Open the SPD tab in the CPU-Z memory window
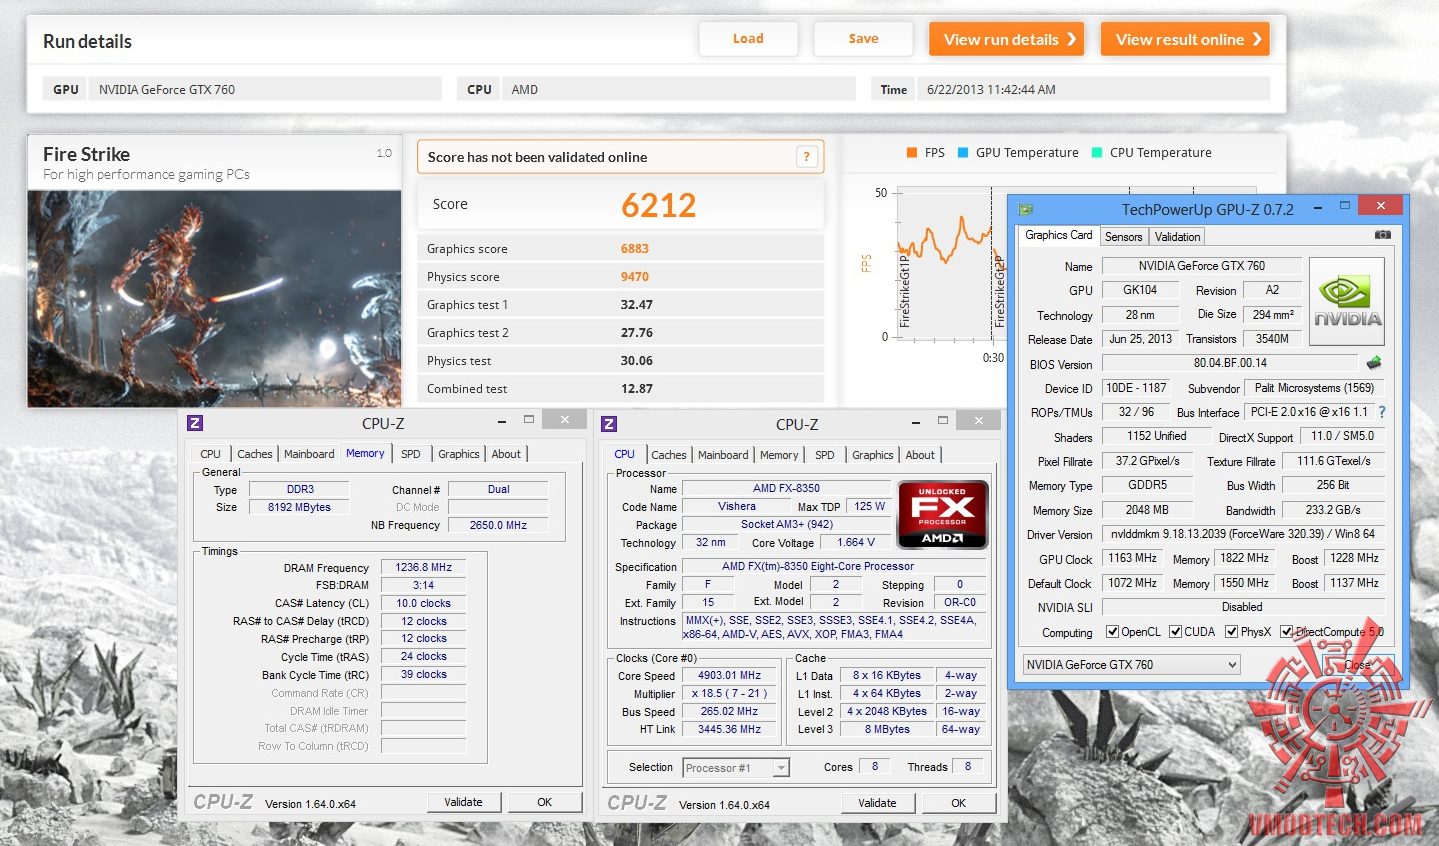The height and width of the screenshot is (846, 1439). tap(411, 454)
